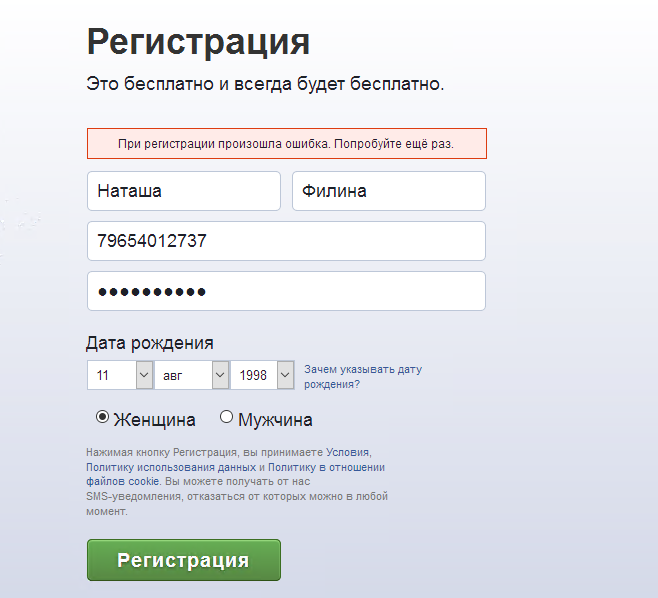658x598 pixels.
Task: Expand the birth month dropdown showing авг
Action: pyautogui.click(x=191, y=375)
